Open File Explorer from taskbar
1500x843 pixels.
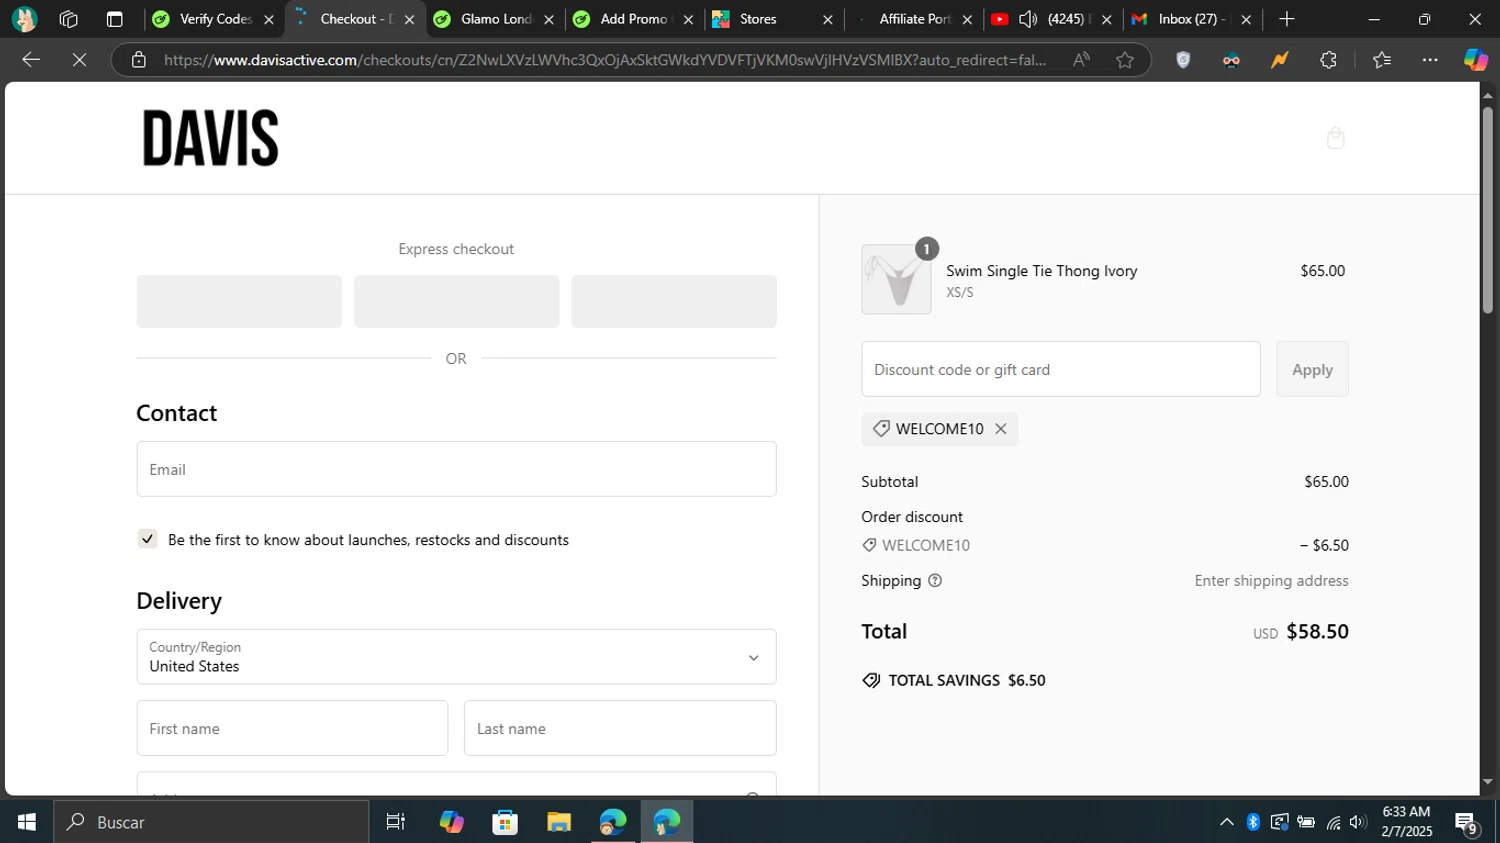click(x=558, y=822)
